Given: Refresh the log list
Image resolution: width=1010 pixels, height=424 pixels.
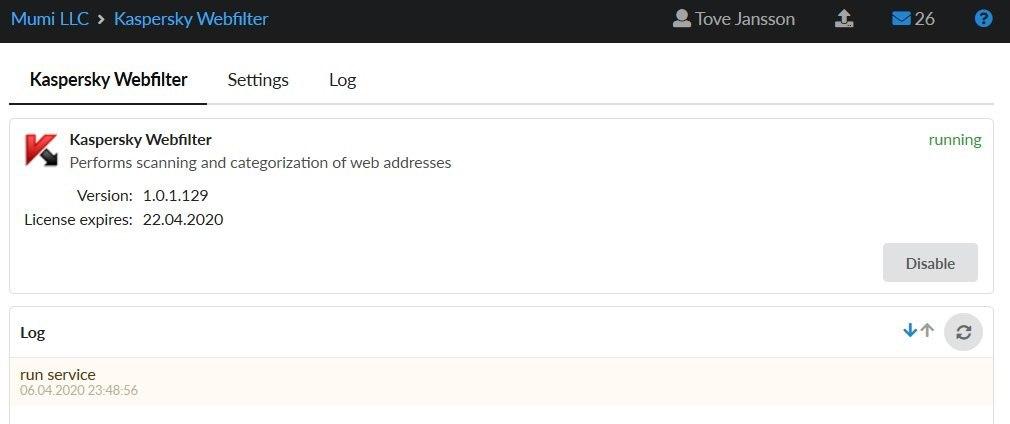Looking at the screenshot, I should [963, 332].
